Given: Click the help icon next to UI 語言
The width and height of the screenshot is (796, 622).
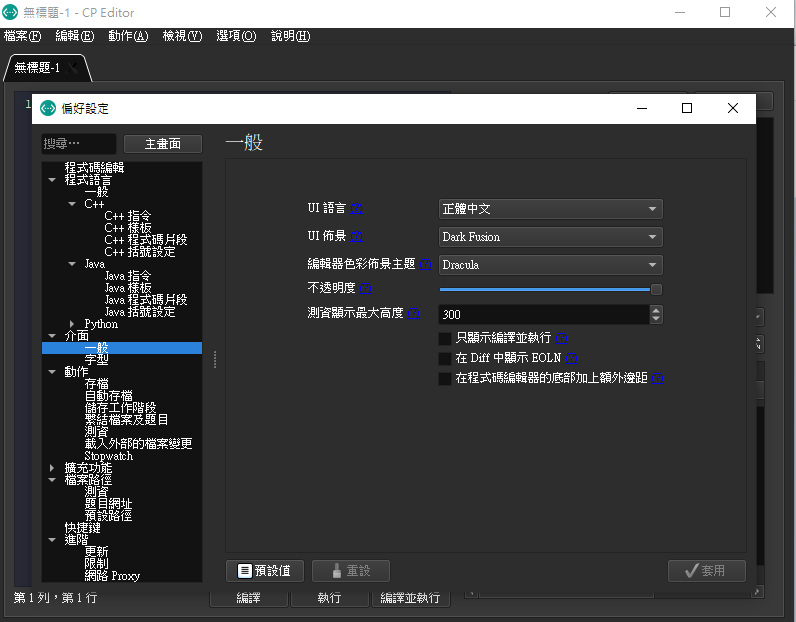Looking at the screenshot, I should click(x=356, y=209).
